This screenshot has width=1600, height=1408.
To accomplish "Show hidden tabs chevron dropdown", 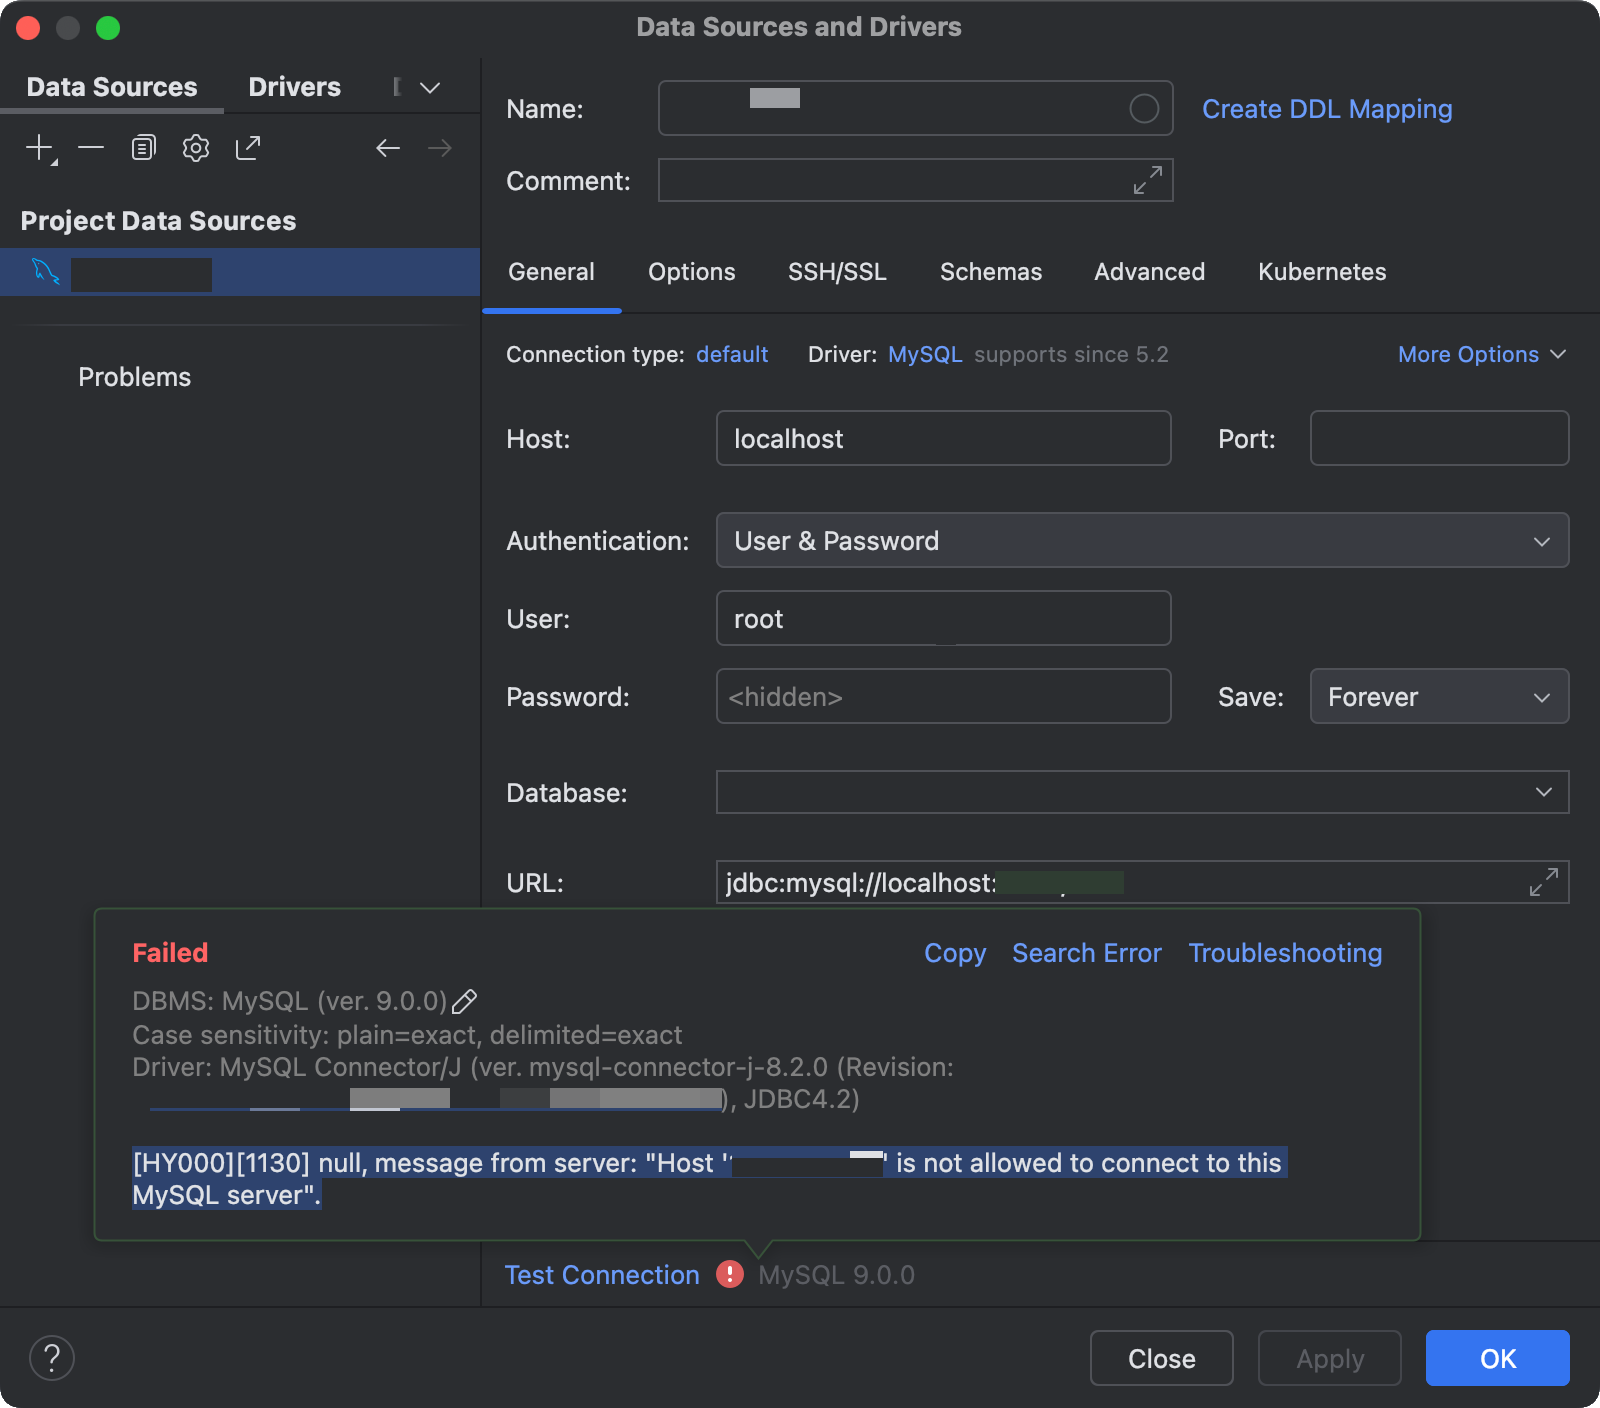I will (430, 88).
